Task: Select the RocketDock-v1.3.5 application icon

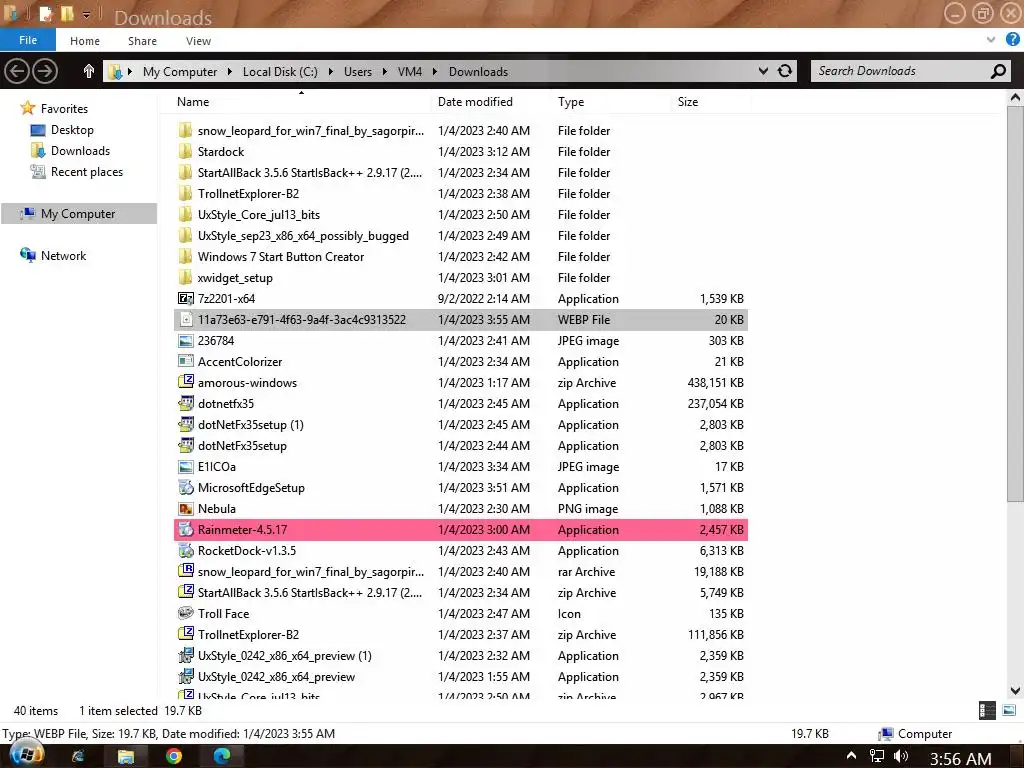Action: (185, 551)
